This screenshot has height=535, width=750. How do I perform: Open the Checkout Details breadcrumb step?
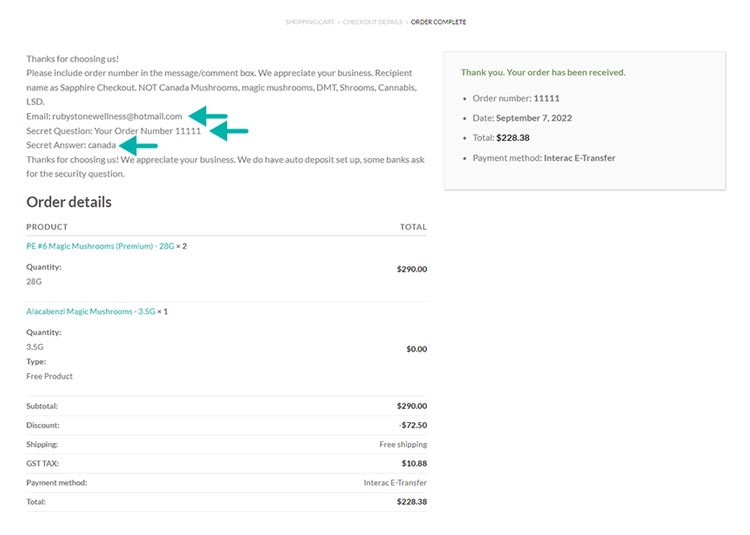pos(372,22)
